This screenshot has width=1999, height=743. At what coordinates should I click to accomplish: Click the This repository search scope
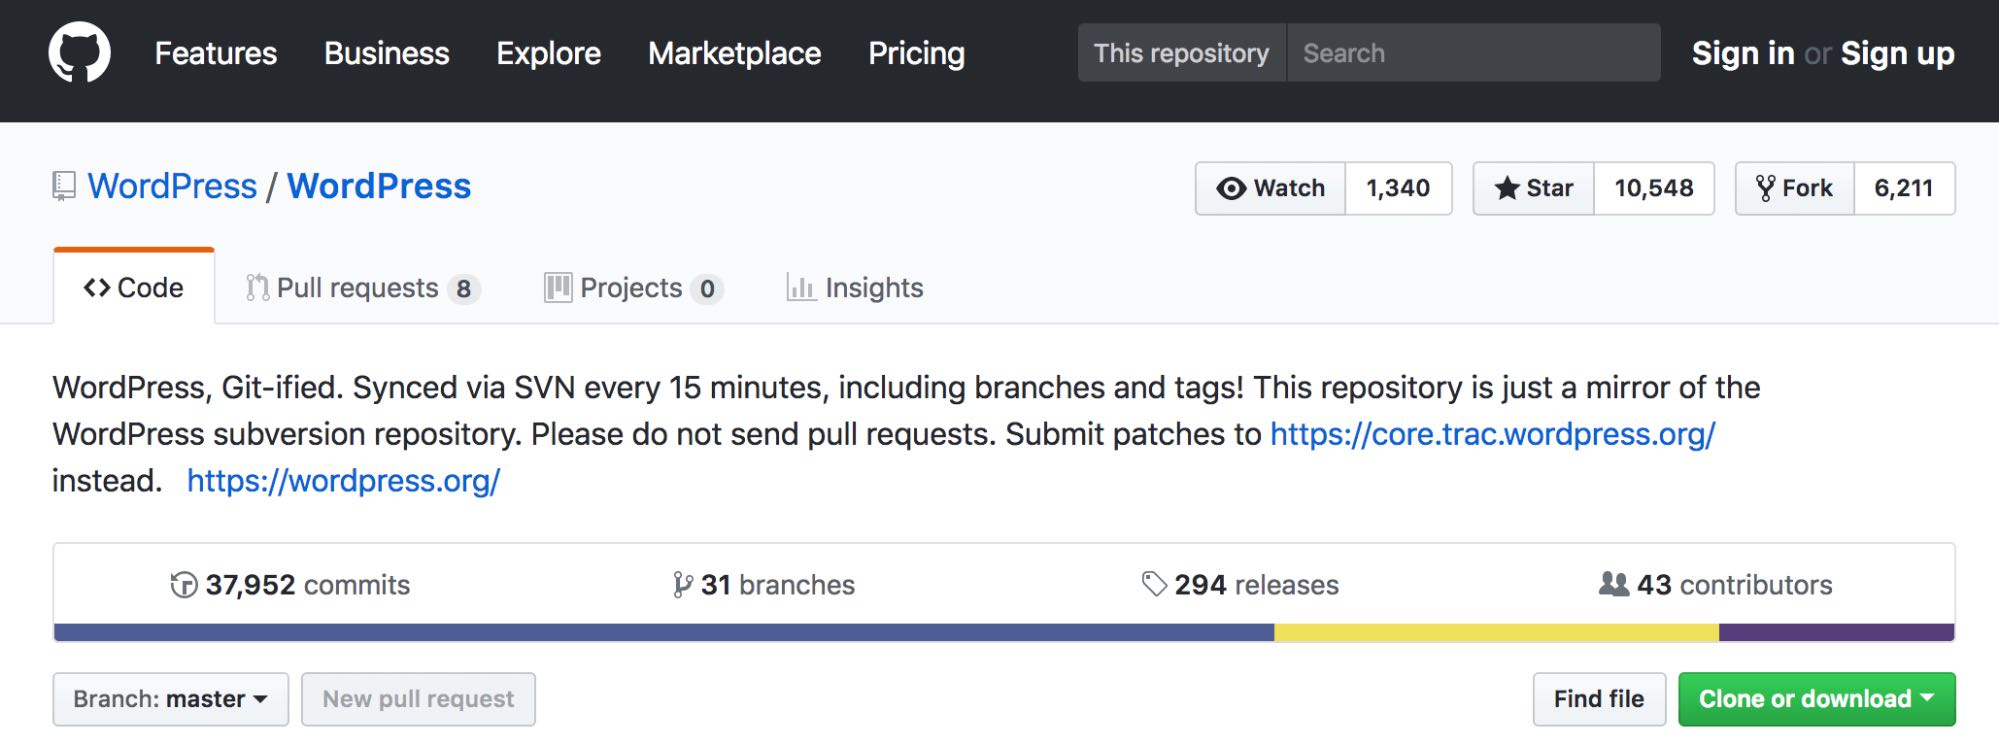pyautogui.click(x=1181, y=53)
